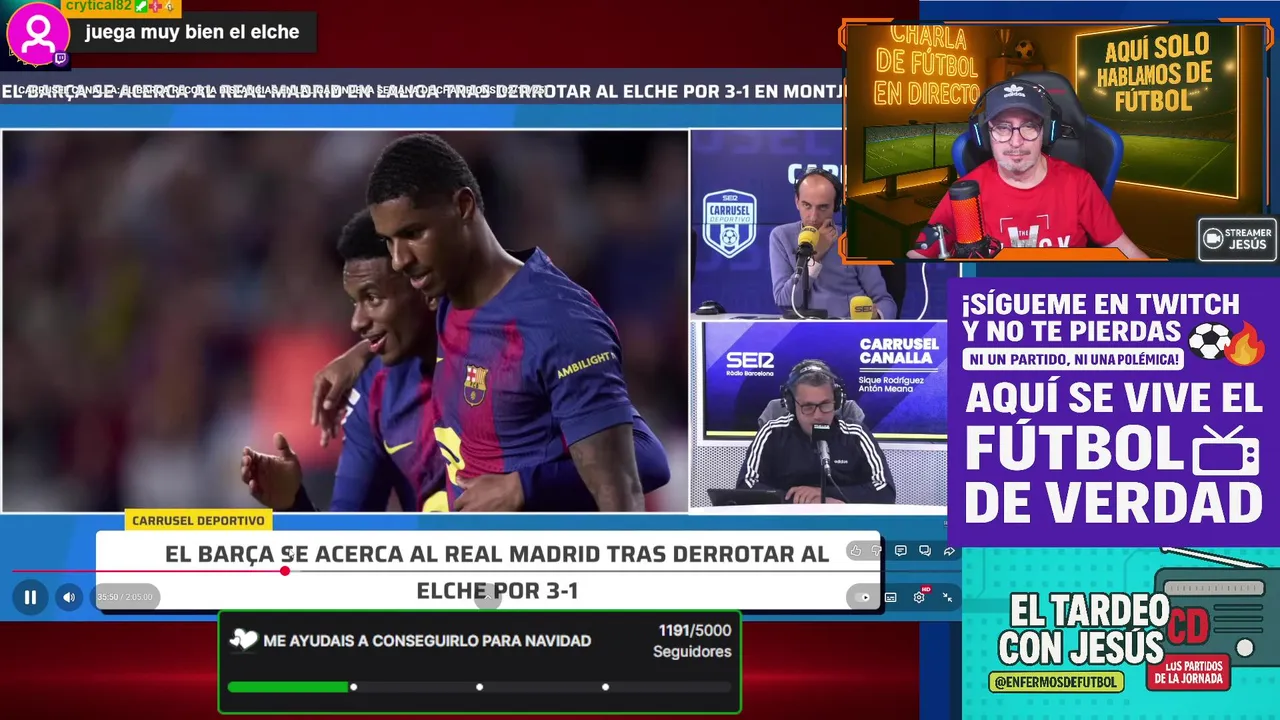Click the heart icon in the follower goal

click(243, 640)
